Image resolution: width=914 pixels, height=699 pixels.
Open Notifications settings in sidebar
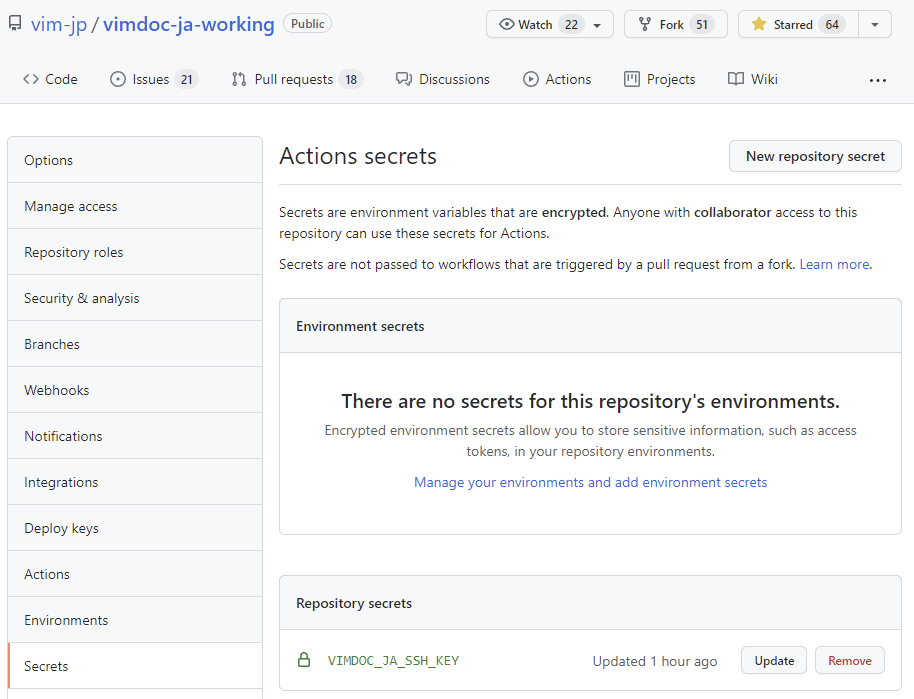click(x=135, y=436)
